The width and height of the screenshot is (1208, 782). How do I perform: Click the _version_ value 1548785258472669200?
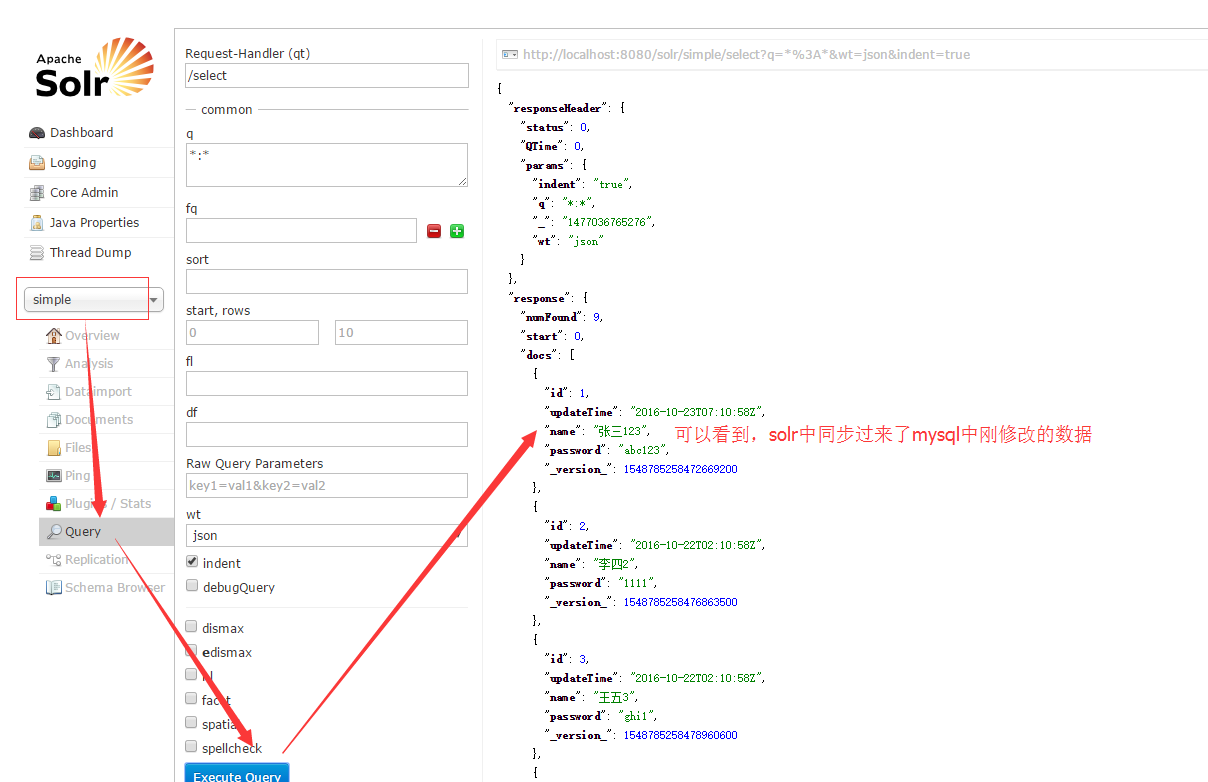(680, 469)
